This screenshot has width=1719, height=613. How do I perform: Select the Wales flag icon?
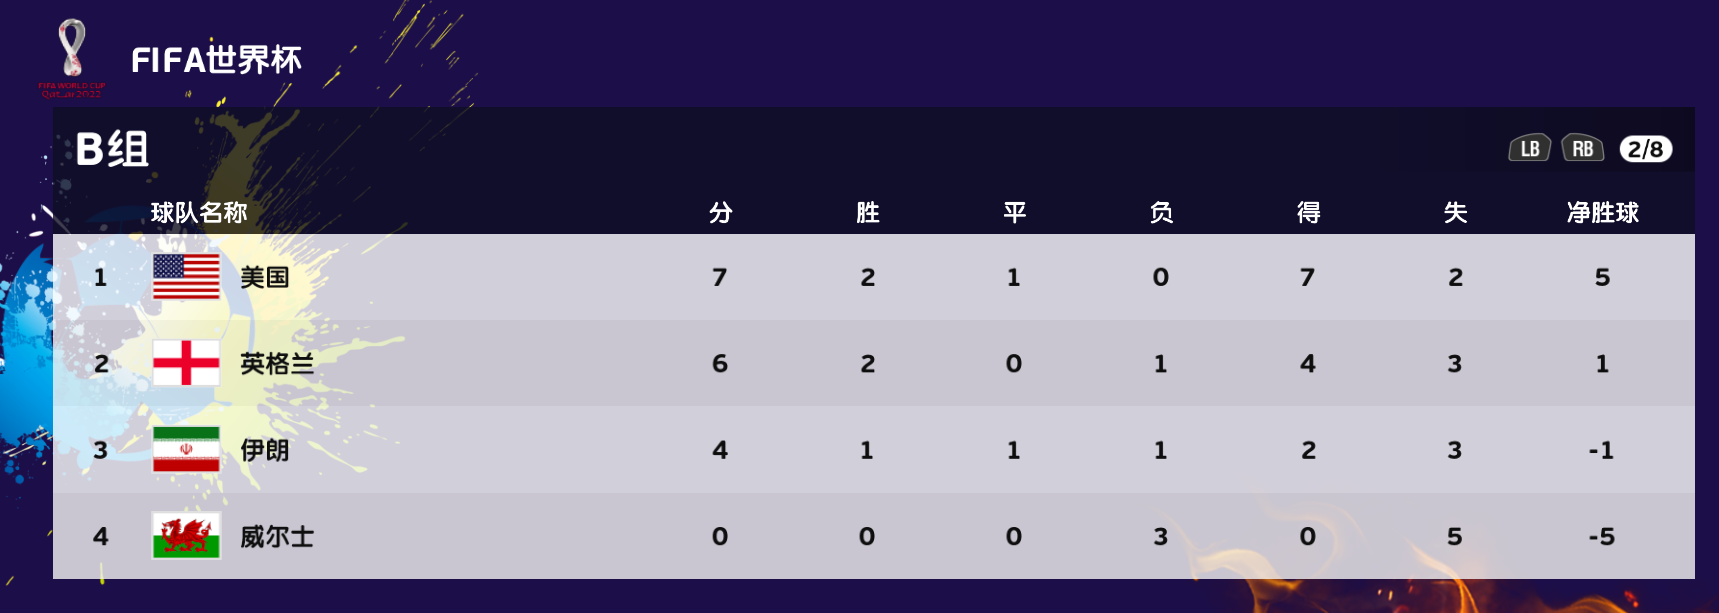coord(186,536)
